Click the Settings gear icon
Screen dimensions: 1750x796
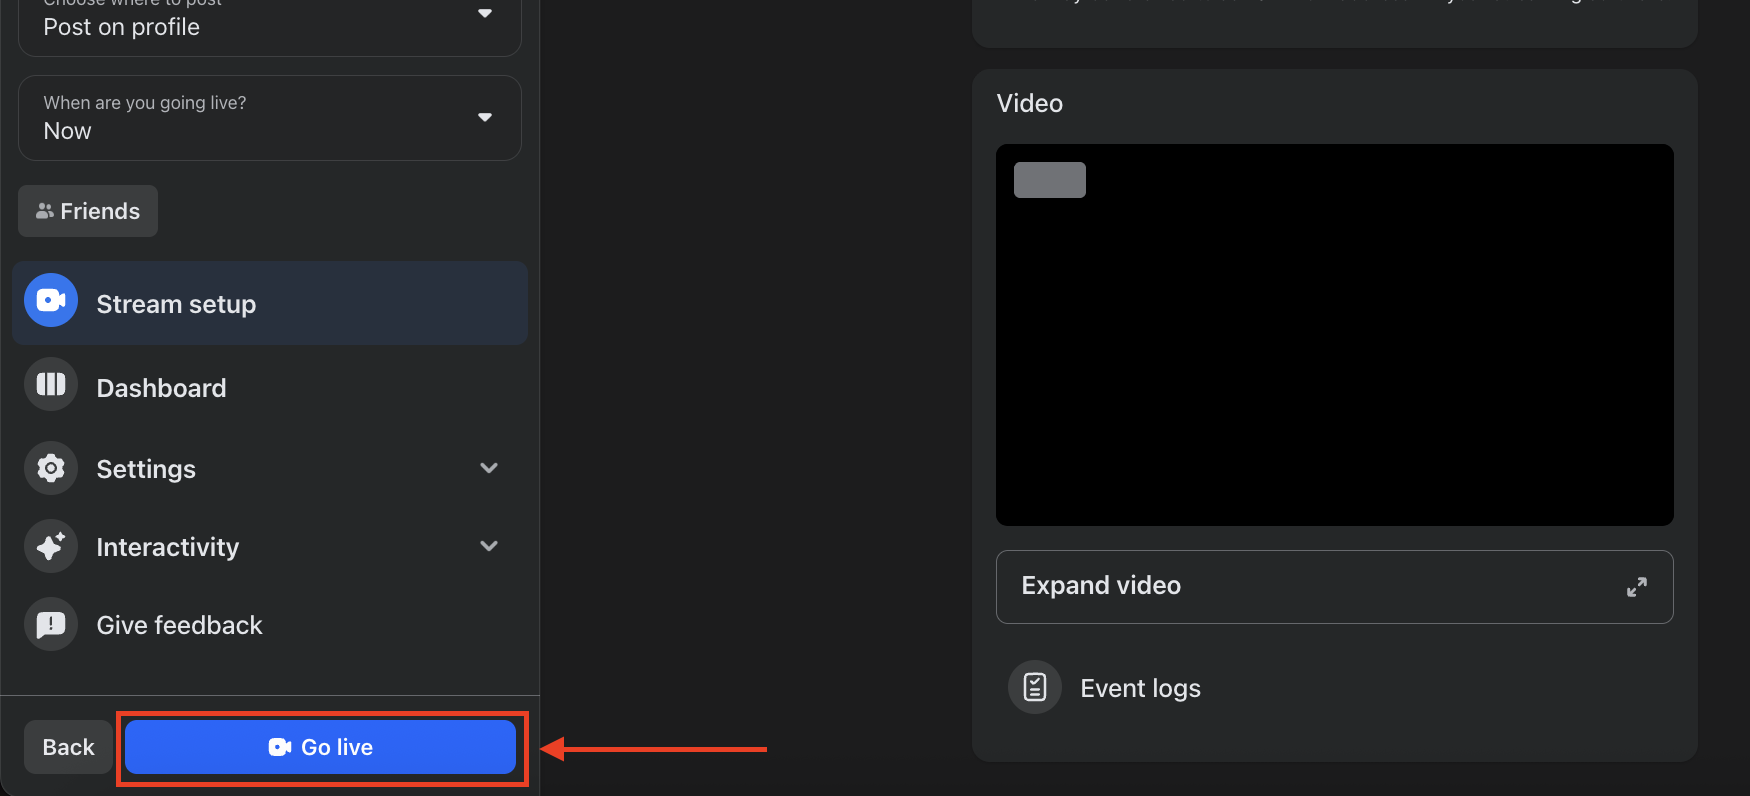tap(51, 468)
